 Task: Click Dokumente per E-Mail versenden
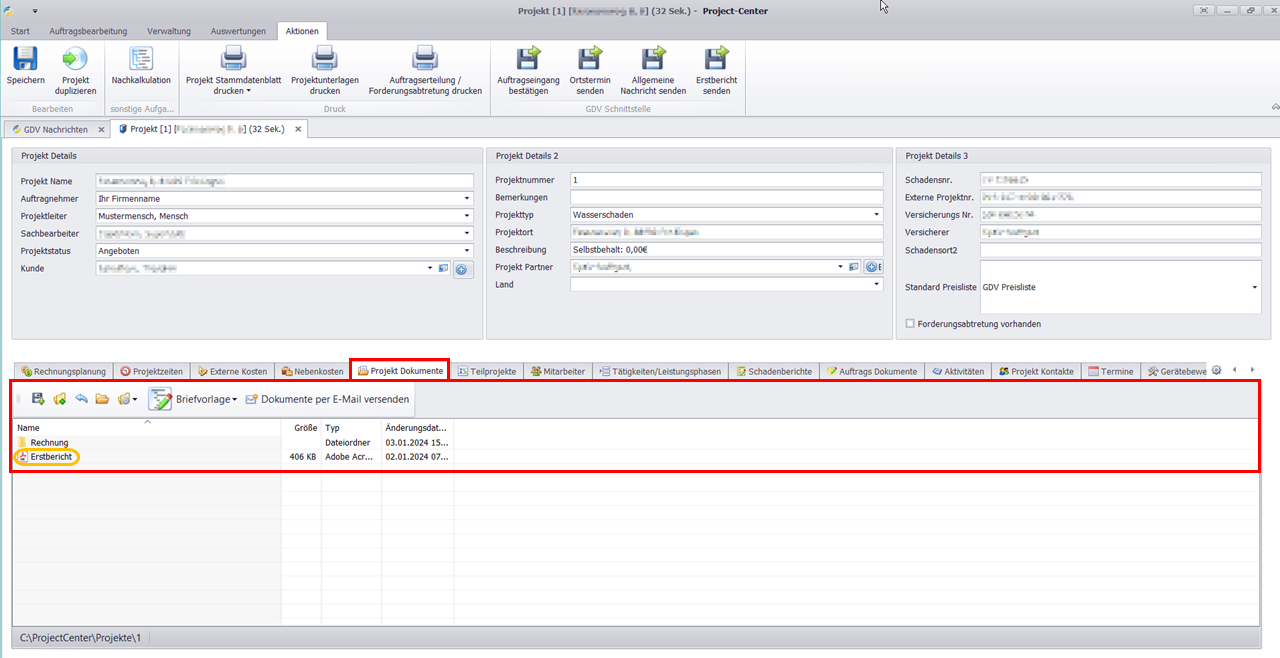[326, 399]
